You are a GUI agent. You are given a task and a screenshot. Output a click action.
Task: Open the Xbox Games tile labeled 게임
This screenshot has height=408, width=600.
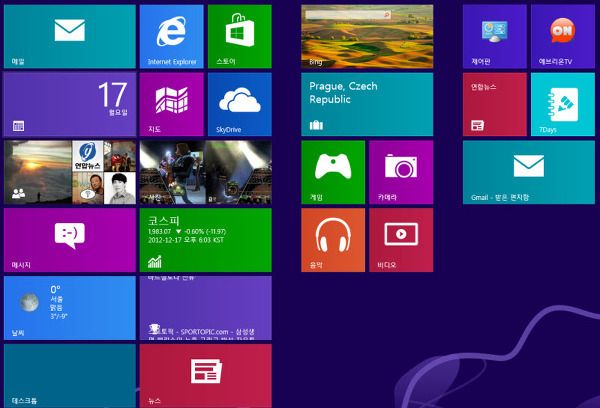[333, 172]
